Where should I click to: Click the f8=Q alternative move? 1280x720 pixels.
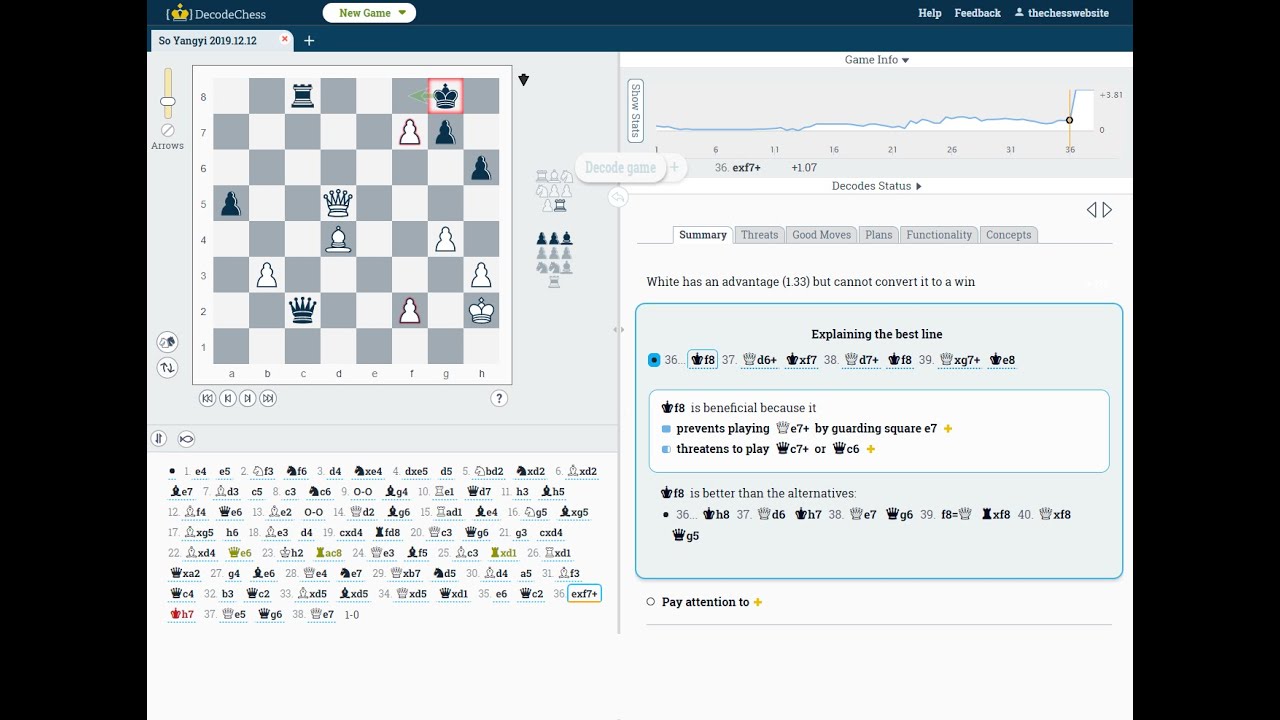click(956, 515)
